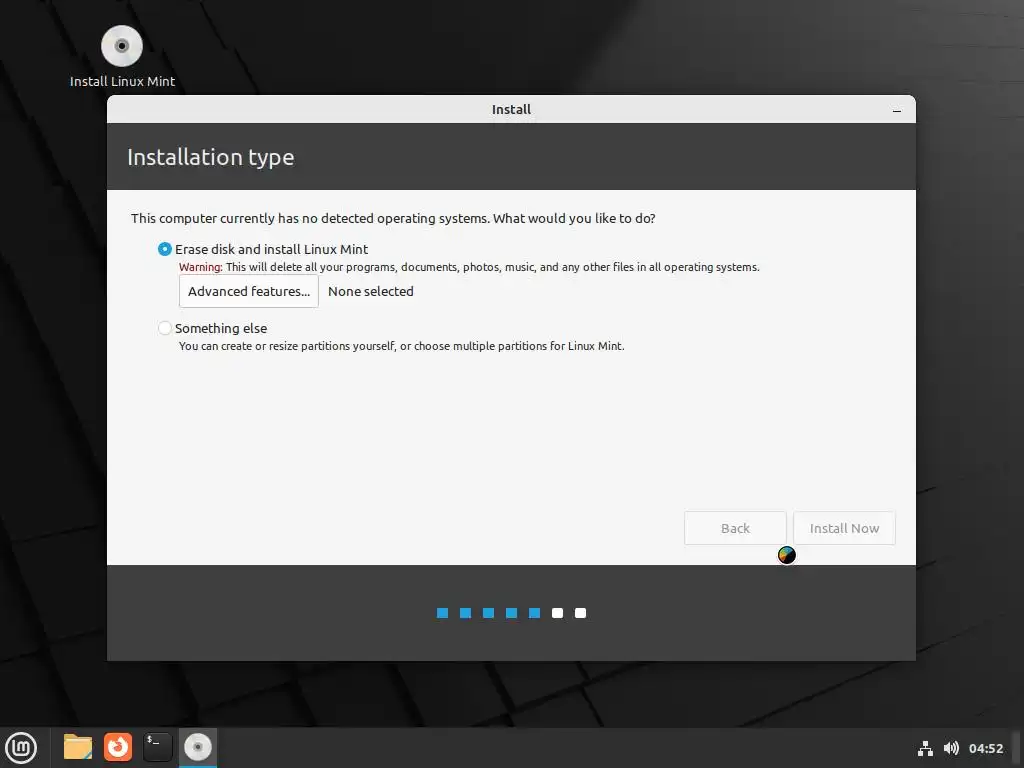
Task: Open the terminal from the panel
Action: pyautogui.click(x=157, y=747)
